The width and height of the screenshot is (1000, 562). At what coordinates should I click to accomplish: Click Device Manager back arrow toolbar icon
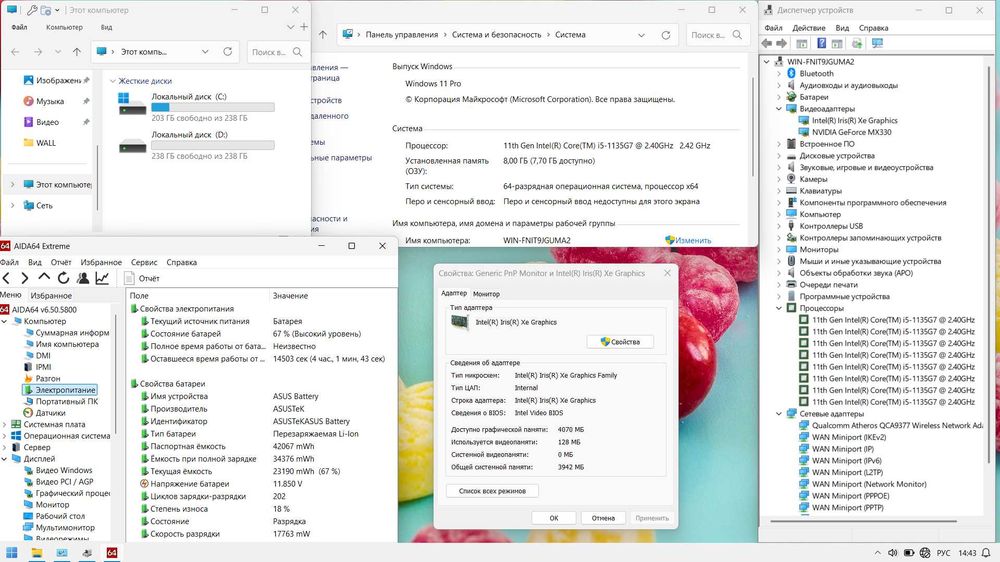pos(767,43)
